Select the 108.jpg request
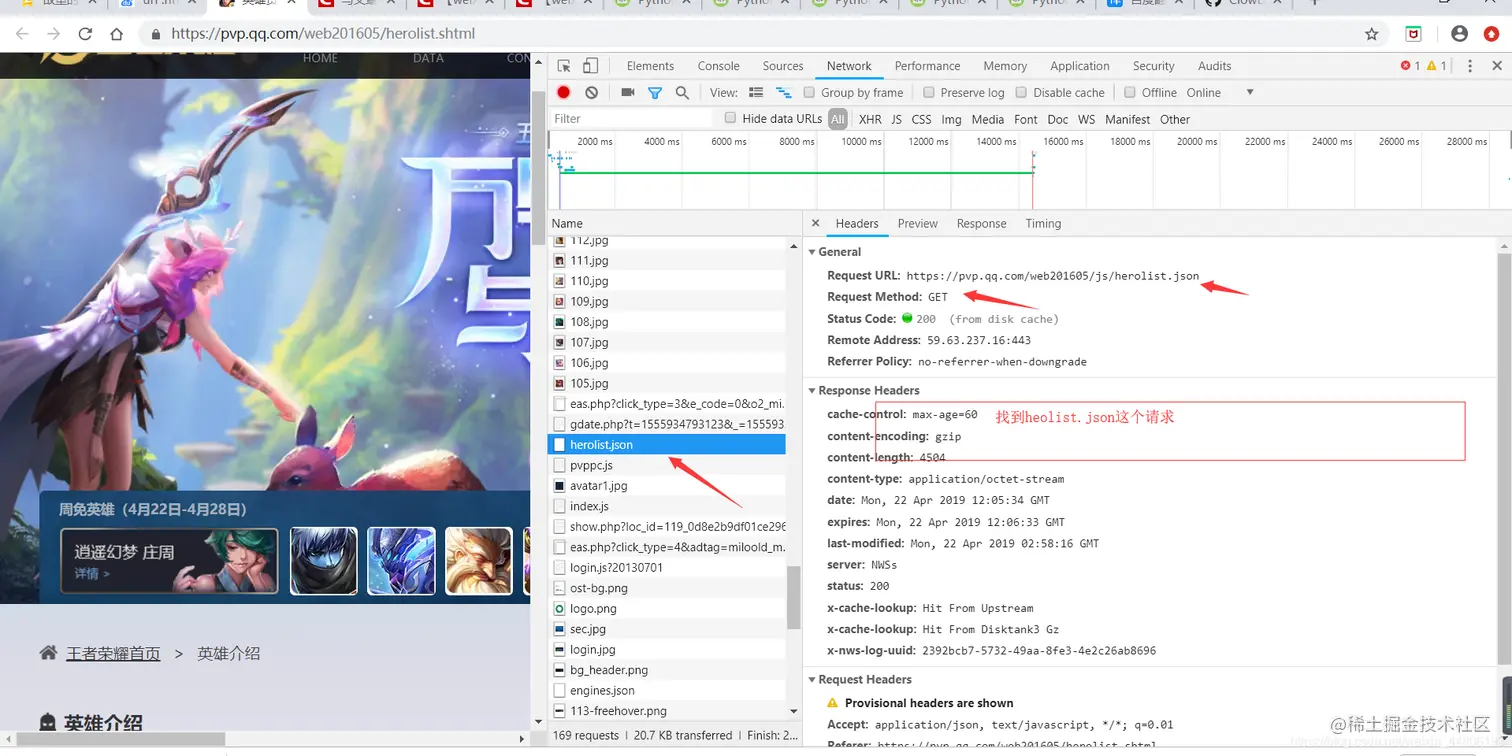The width and height of the screenshot is (1512, 756). pyautogui.click(x=668, y=322)
